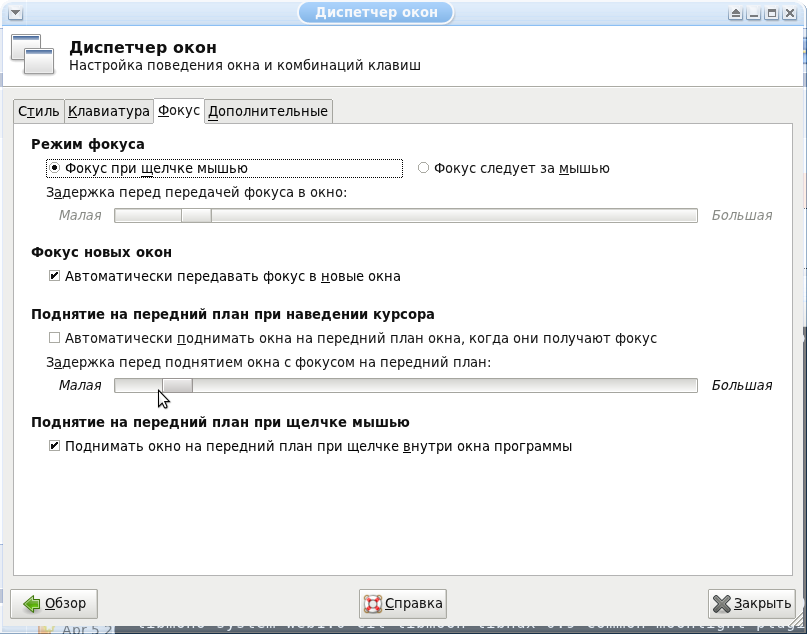Click the raise delay slider handle
807x634 pixels.
tap(177, 385)
